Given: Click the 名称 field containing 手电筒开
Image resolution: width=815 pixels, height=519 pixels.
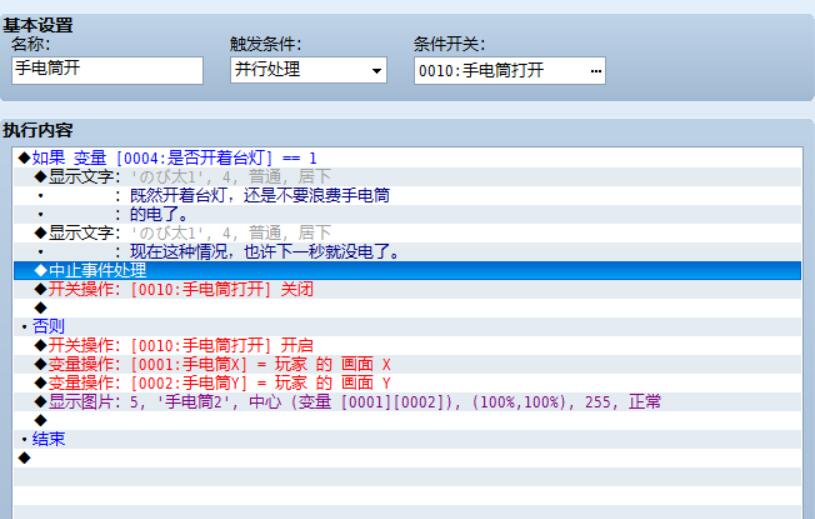Looking at the screenshot, I should point(107,70).
